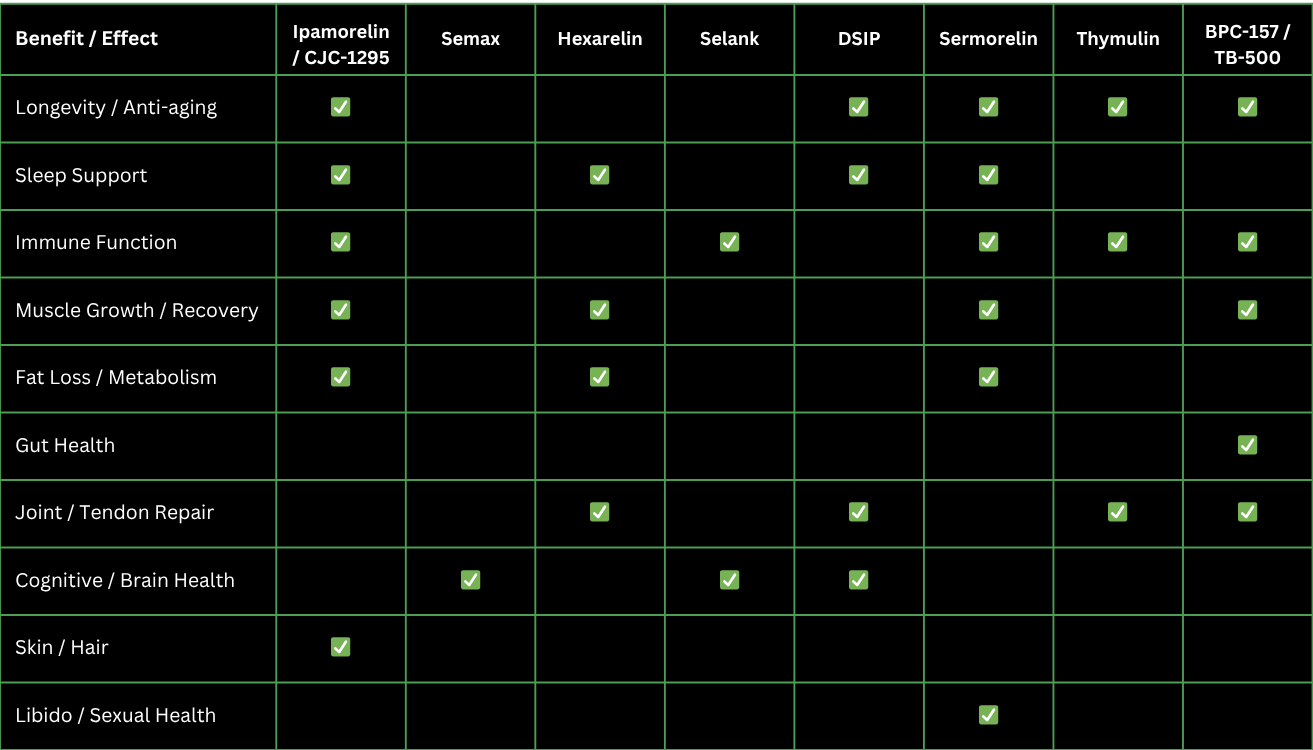The height and width of the screenshot is (750, 1313).
Task: Click the Libido checkmark under Sermorelin
Action: [x=988, y=715]
